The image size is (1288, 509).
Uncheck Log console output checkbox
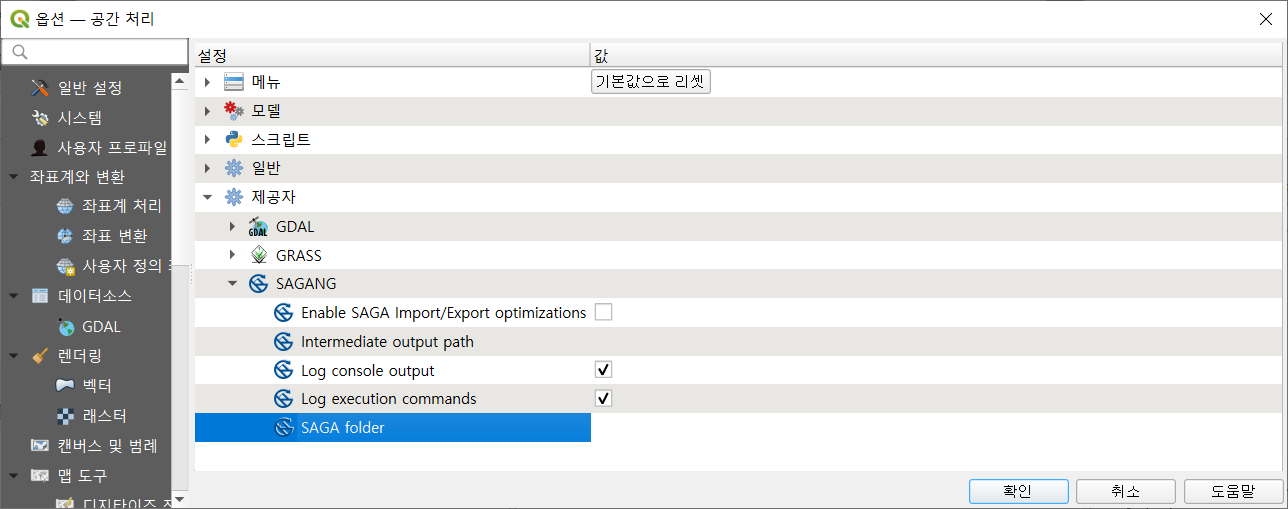click(x=603, y=370)
